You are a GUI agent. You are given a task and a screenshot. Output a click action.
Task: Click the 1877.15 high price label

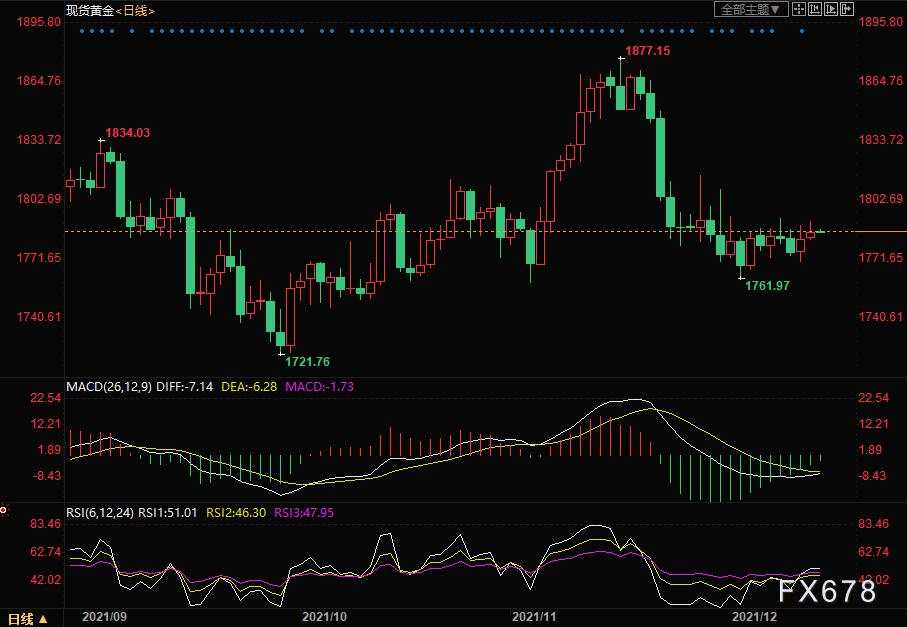[648, 51]
